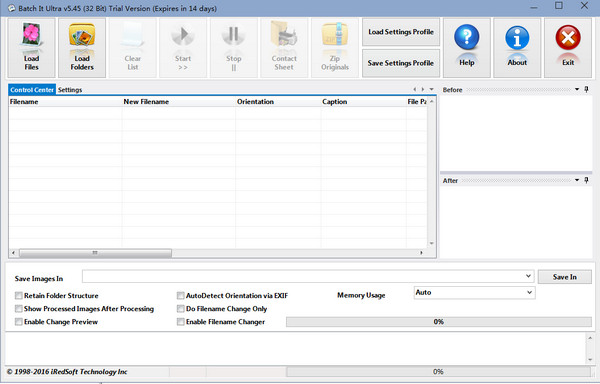
Task: Click the horizontal scrollbar thumb of file list
Action: [x=95, y=253]
